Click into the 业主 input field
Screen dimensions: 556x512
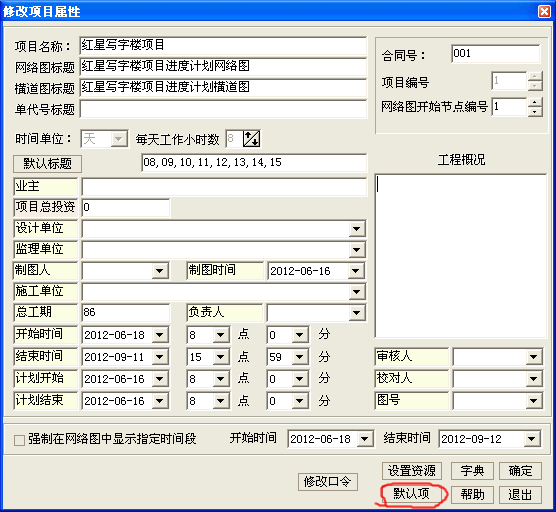tap(224, 187)
